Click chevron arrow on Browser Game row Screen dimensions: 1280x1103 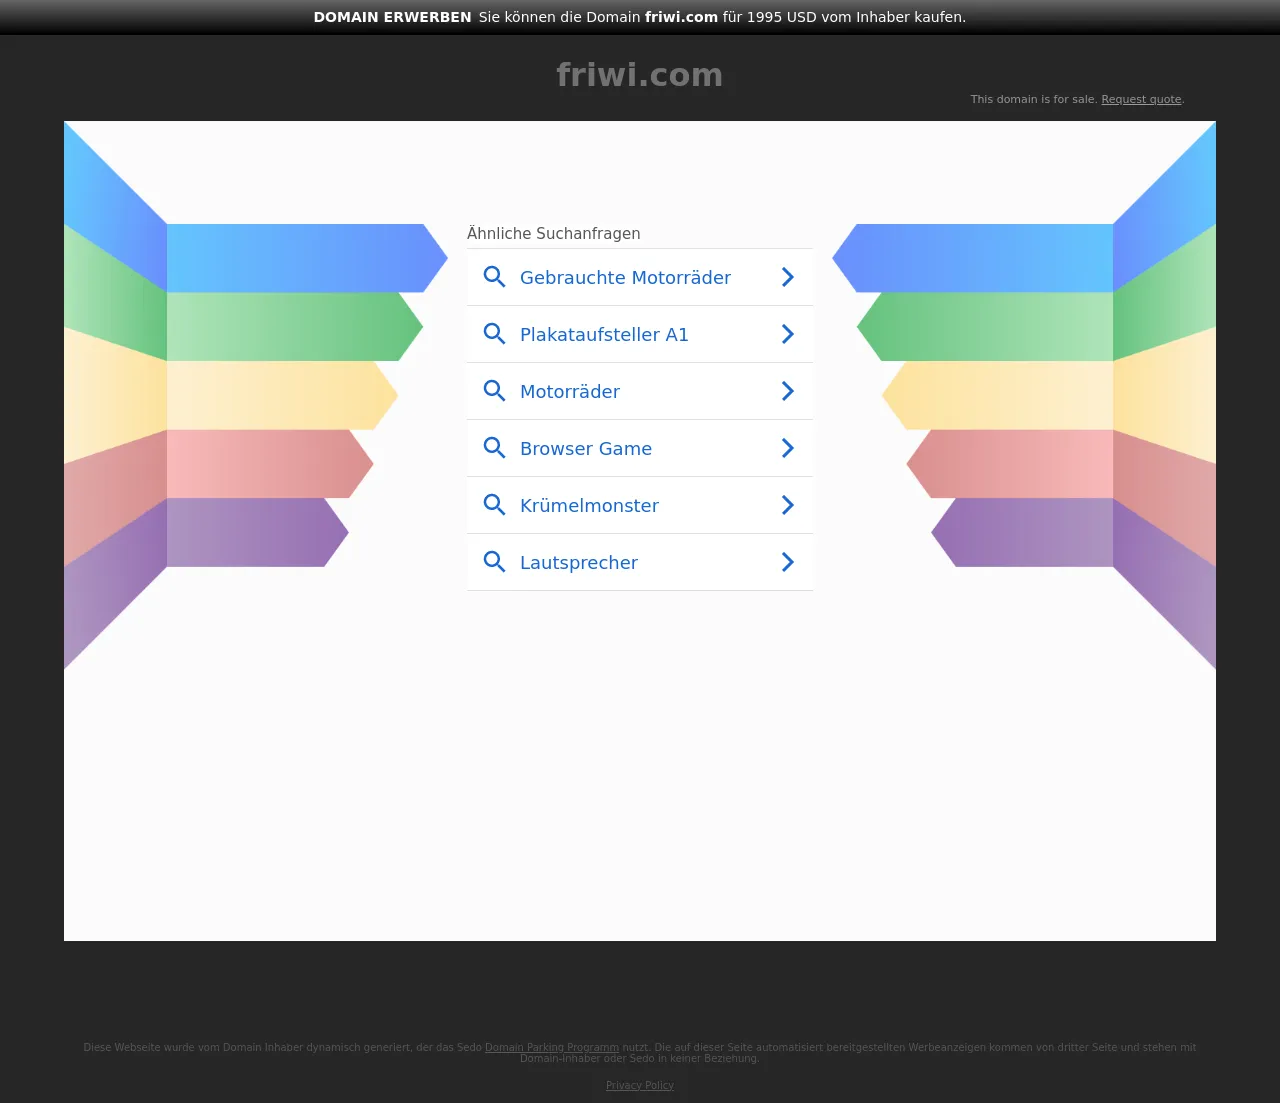(788, 448)
